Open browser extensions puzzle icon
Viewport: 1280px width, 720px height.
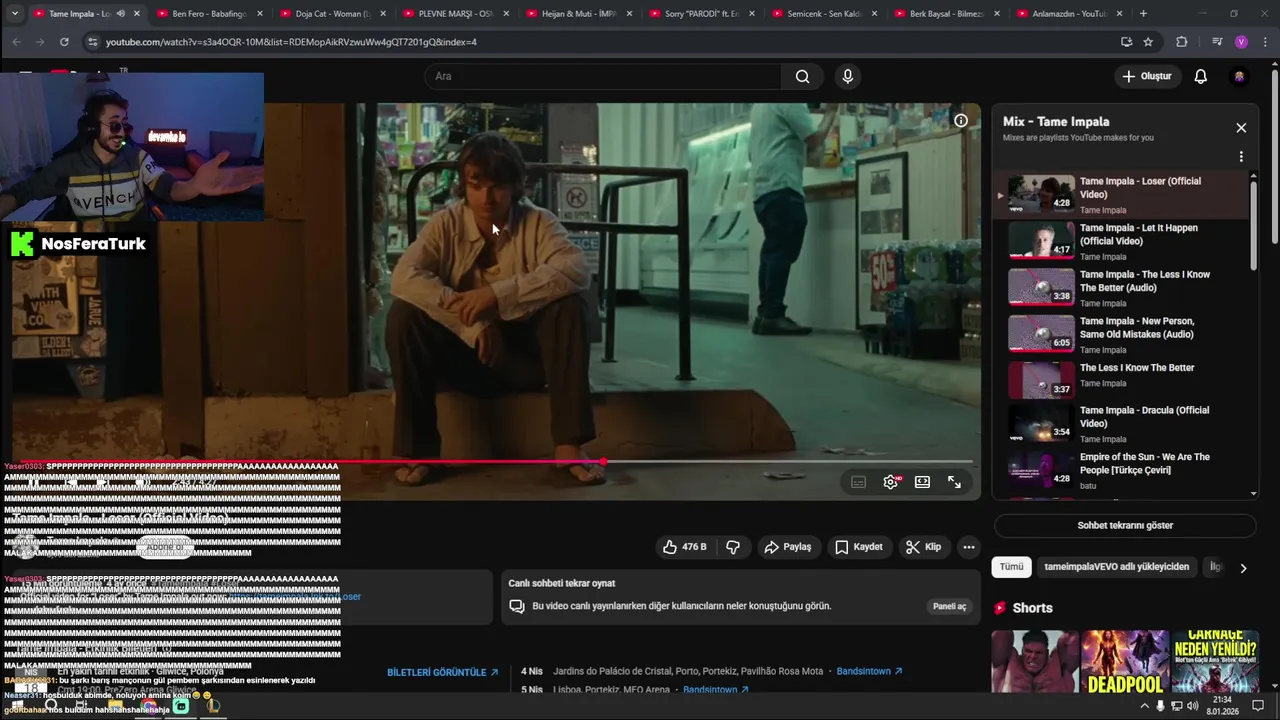[x=1181, y=42]
